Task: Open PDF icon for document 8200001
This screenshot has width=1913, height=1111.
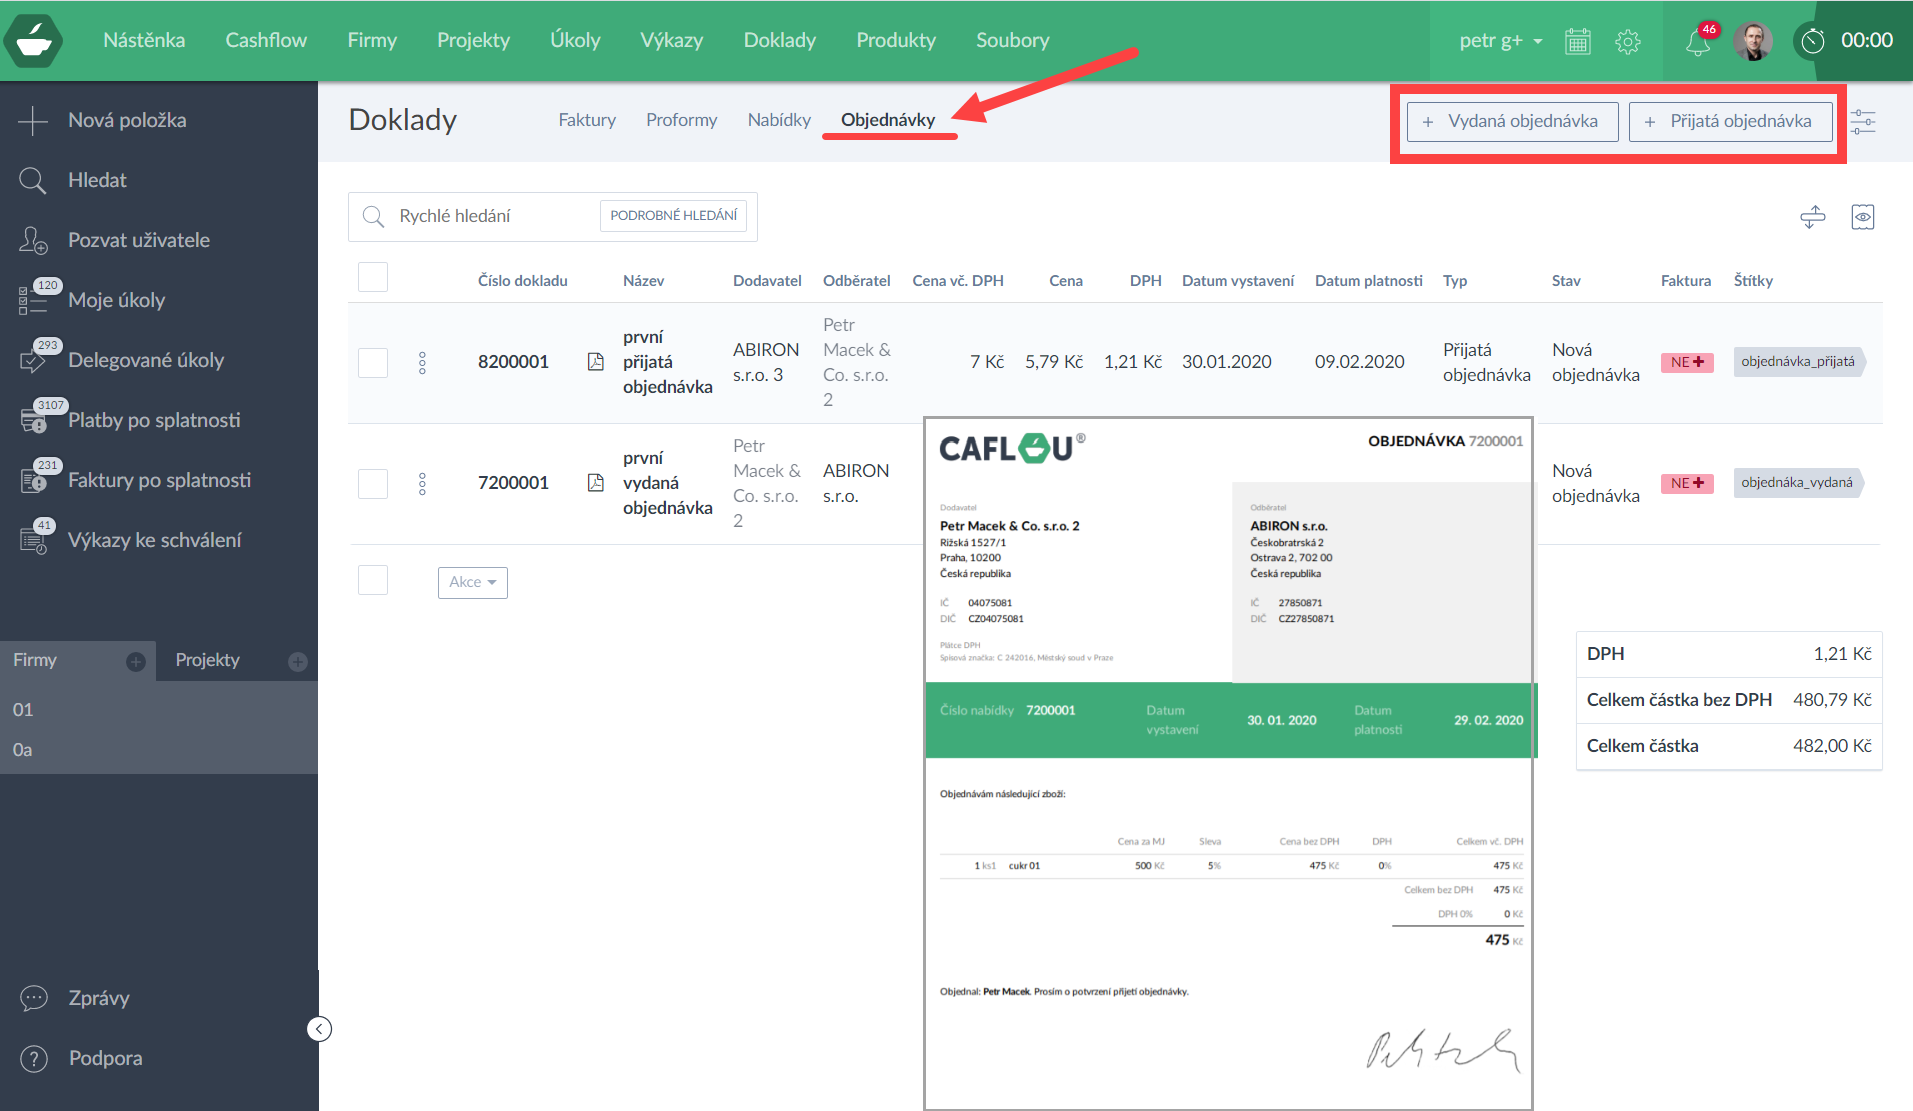Action: pyautogui.click(x=596, y=362)
